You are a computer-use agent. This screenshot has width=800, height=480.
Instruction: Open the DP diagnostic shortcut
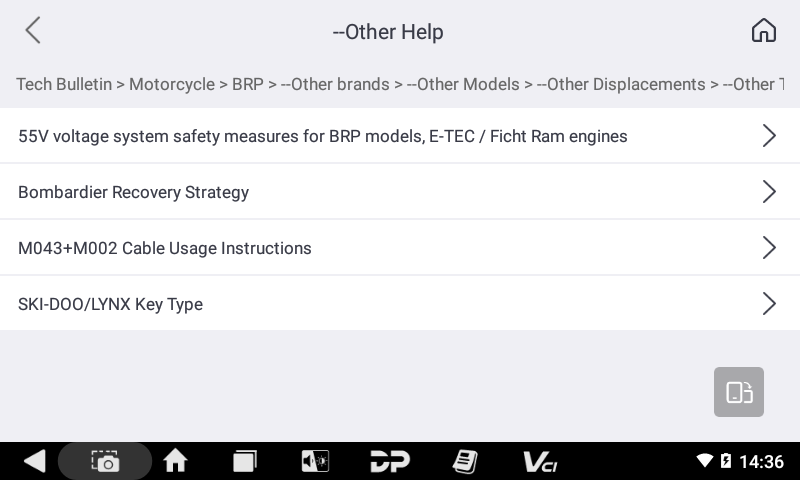(x=390, y=461)
